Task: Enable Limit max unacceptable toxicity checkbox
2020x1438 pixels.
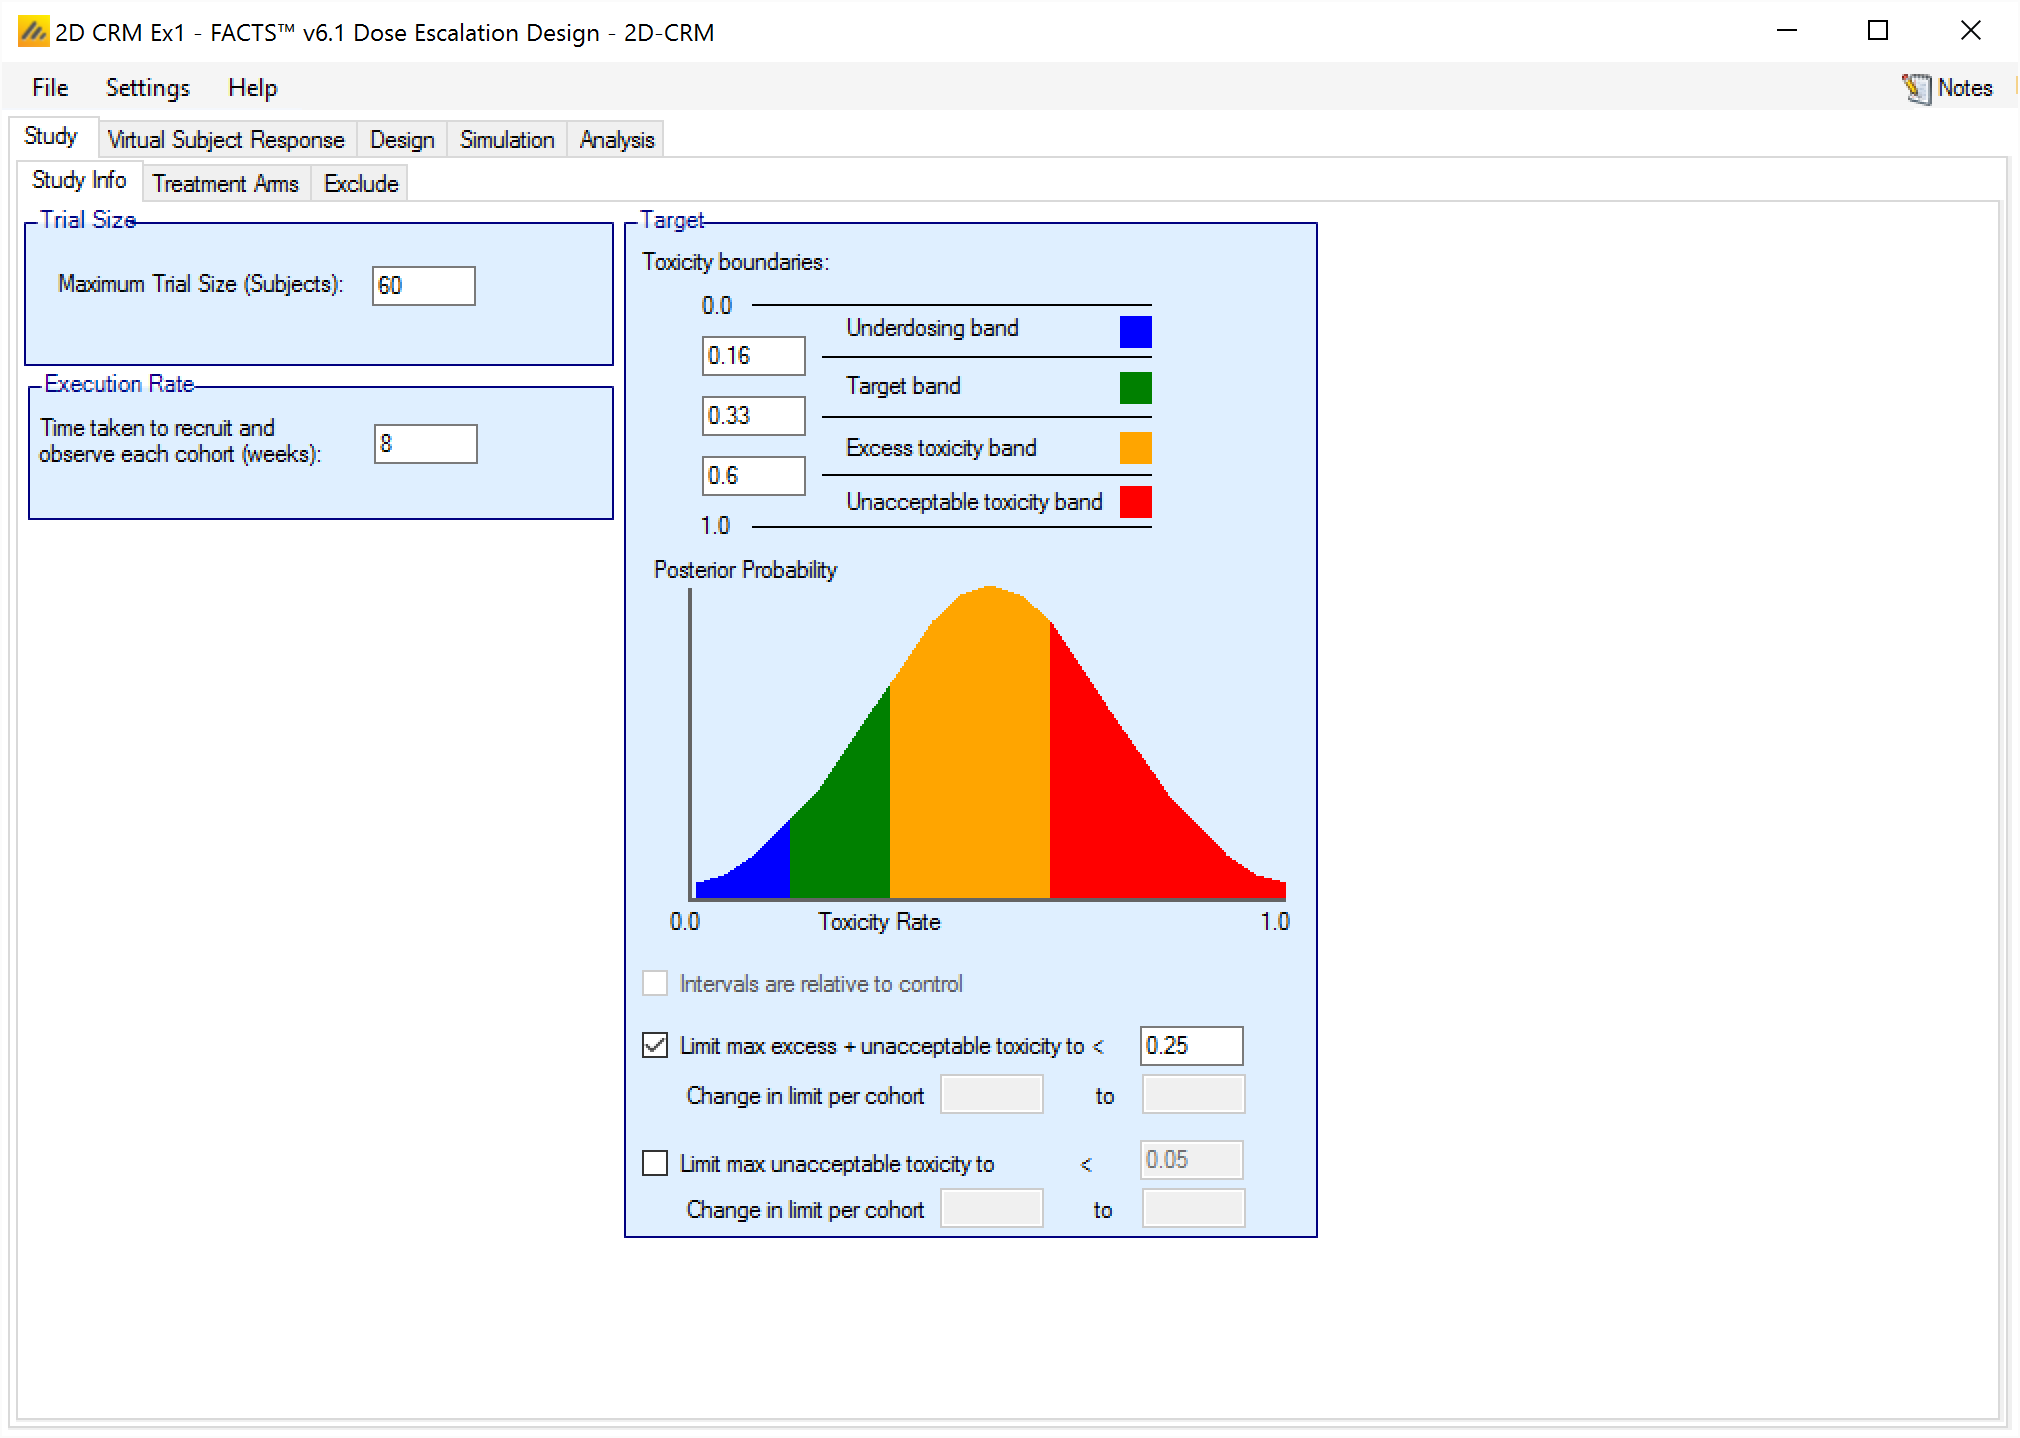Action: tap(655, 1163)
